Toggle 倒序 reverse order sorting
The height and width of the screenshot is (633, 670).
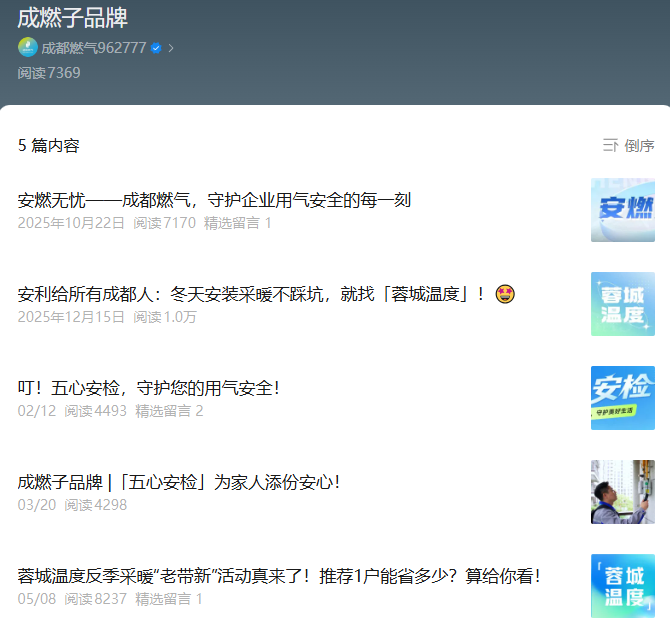(639, 146)
